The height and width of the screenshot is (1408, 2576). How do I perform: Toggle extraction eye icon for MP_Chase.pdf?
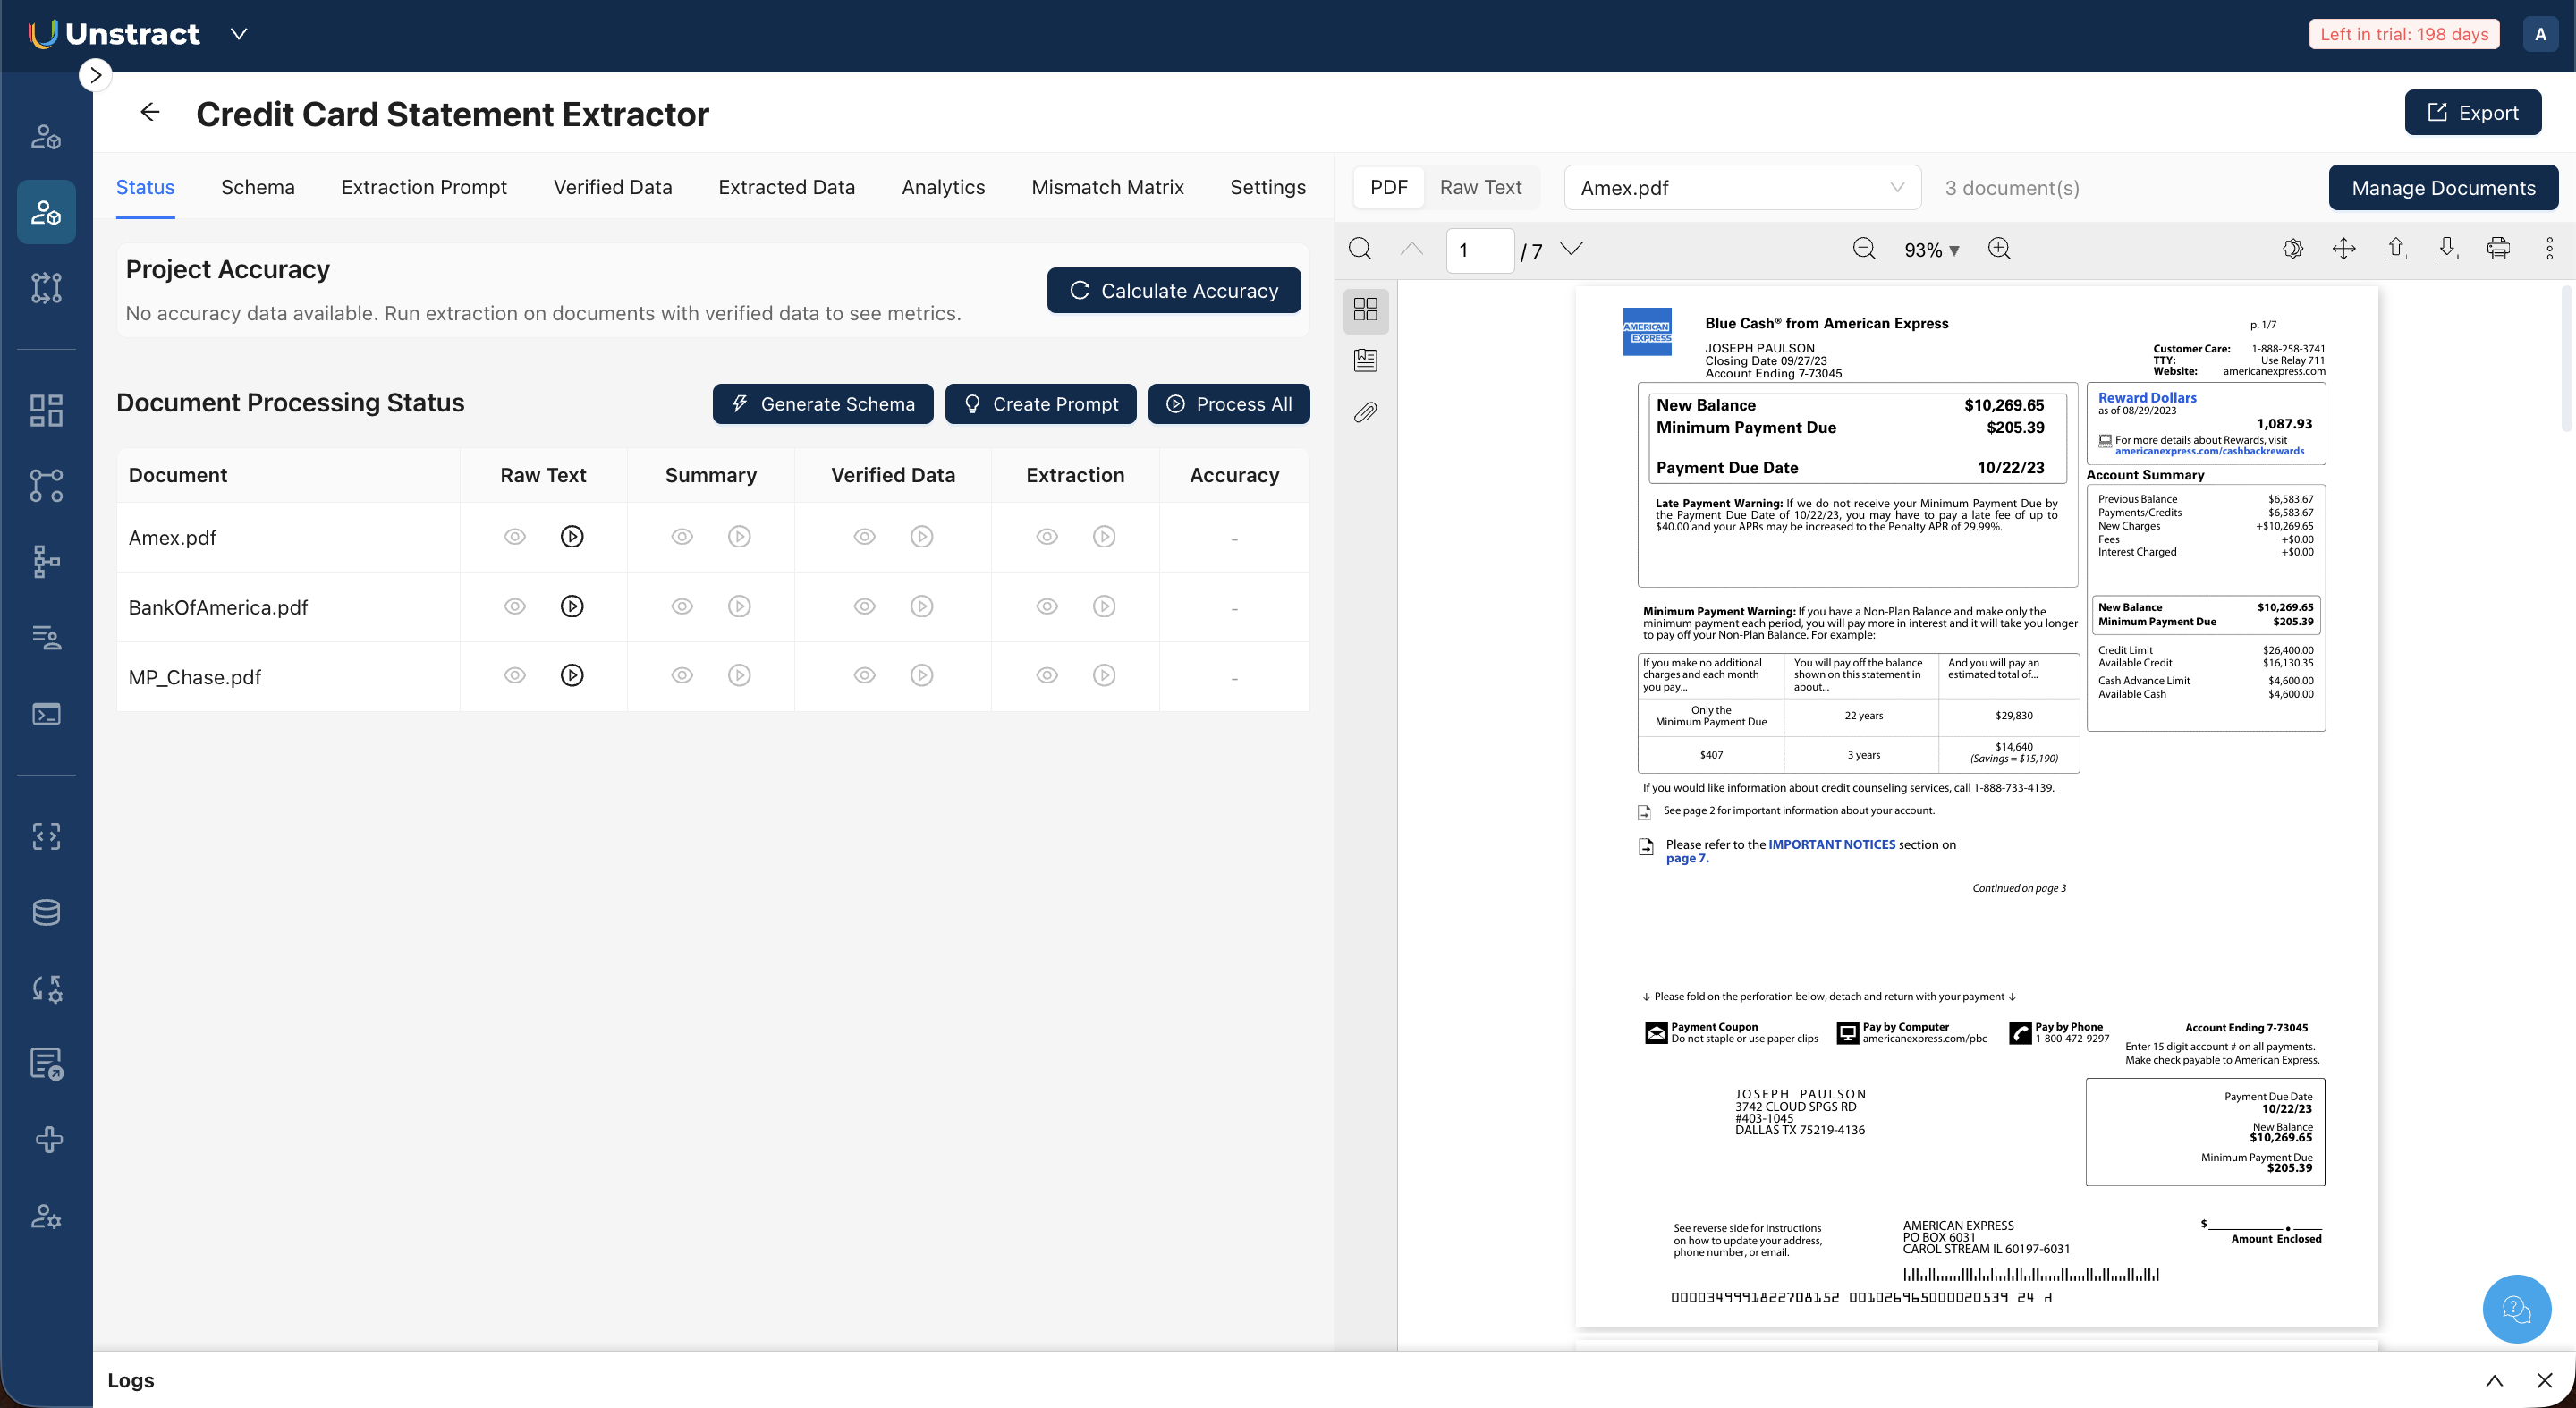[x=1047, y=676]
